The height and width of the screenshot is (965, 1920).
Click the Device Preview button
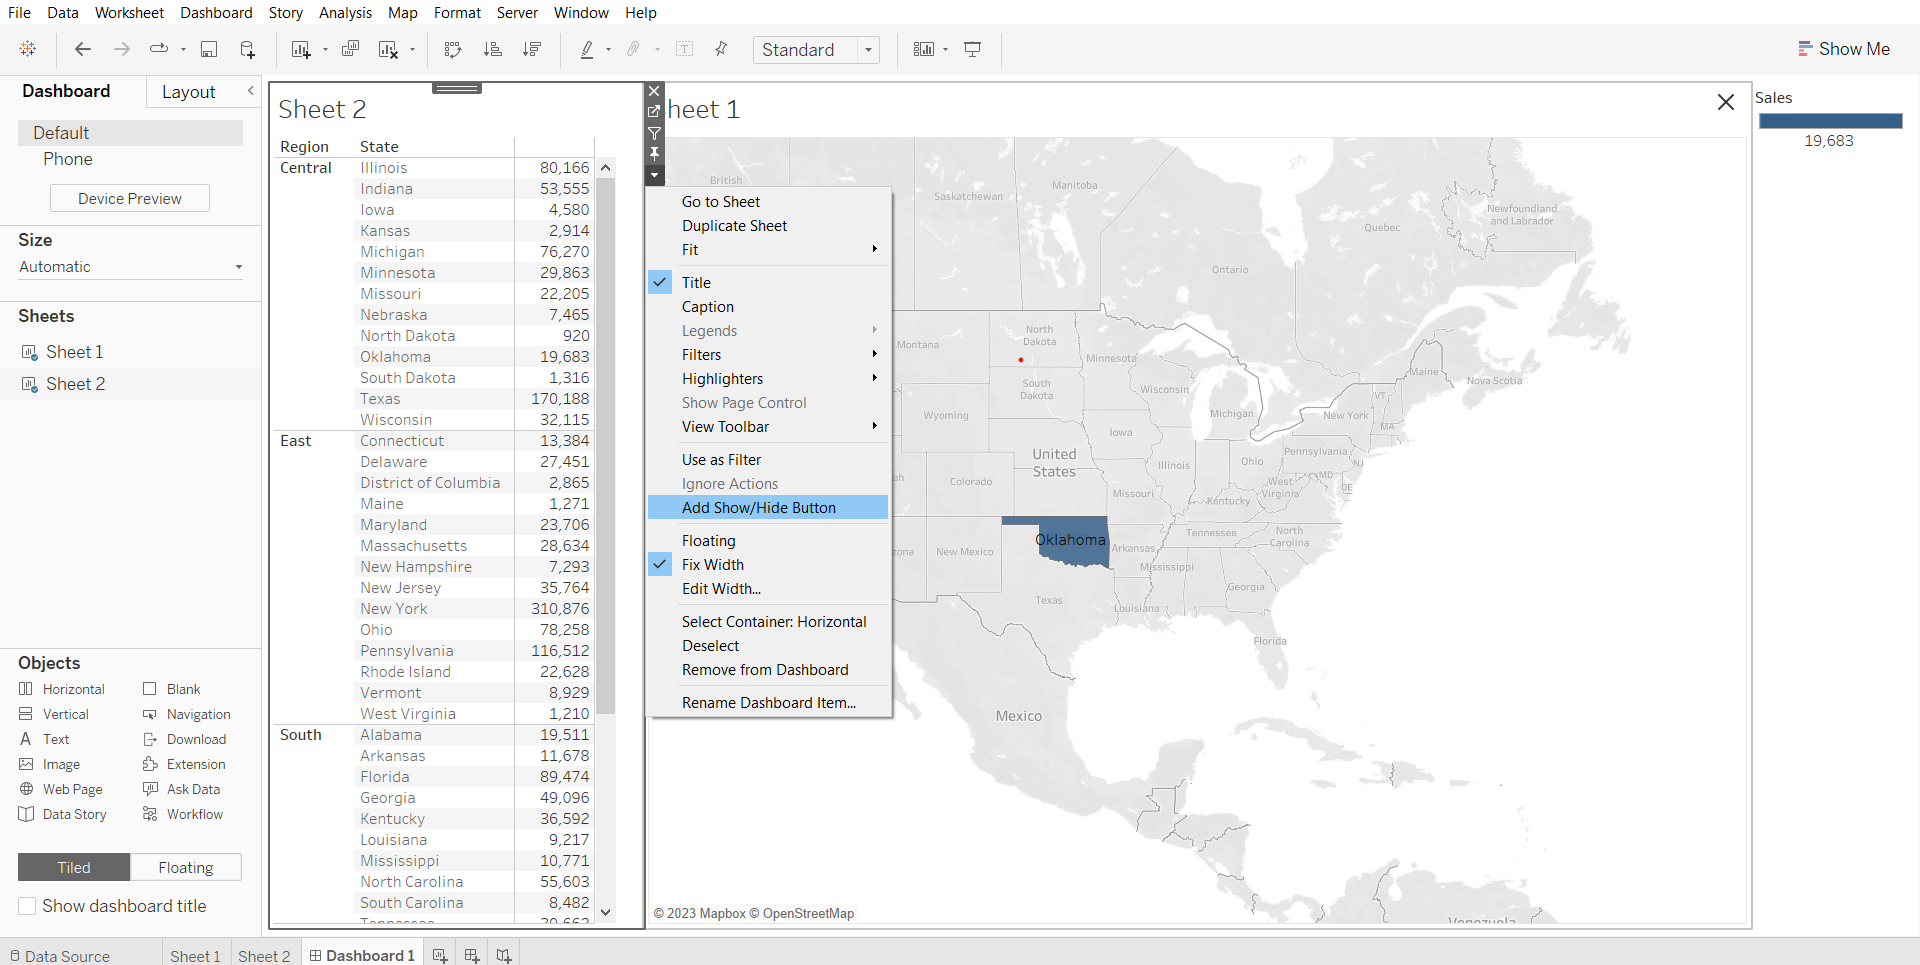[x=130, y=199]
